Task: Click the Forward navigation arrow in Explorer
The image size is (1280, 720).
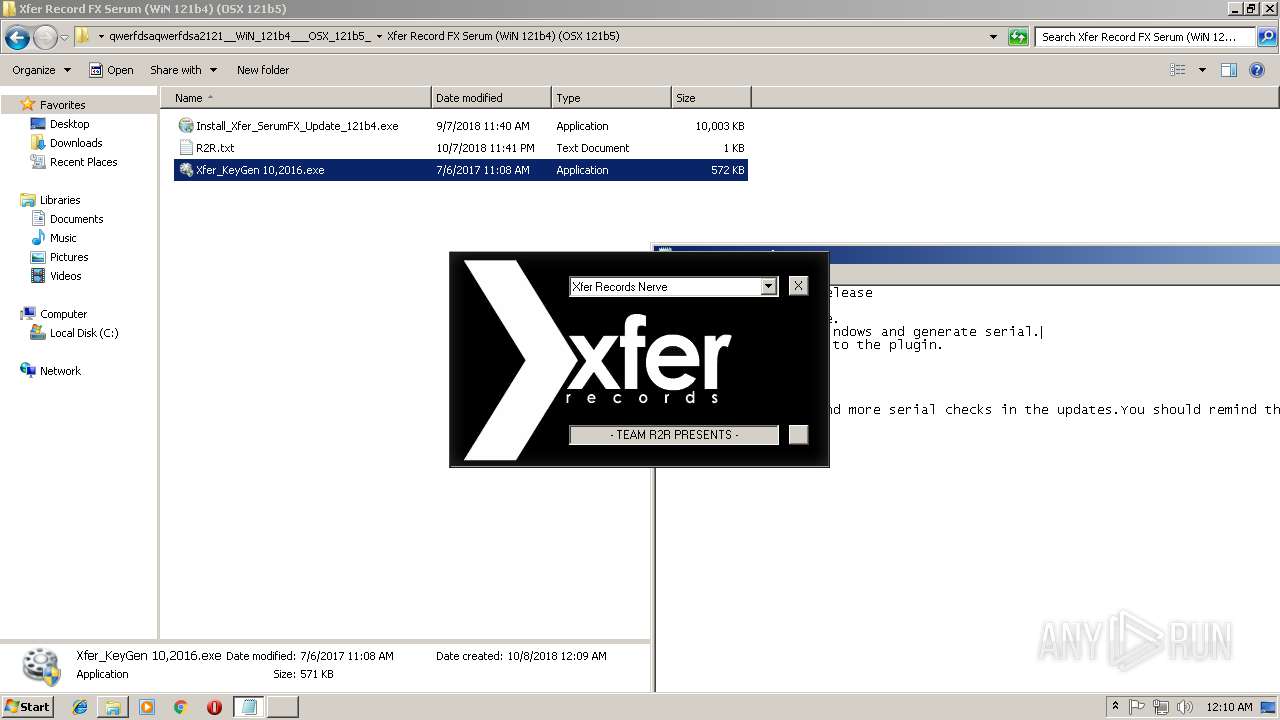Action: click(x=45, y=38)
